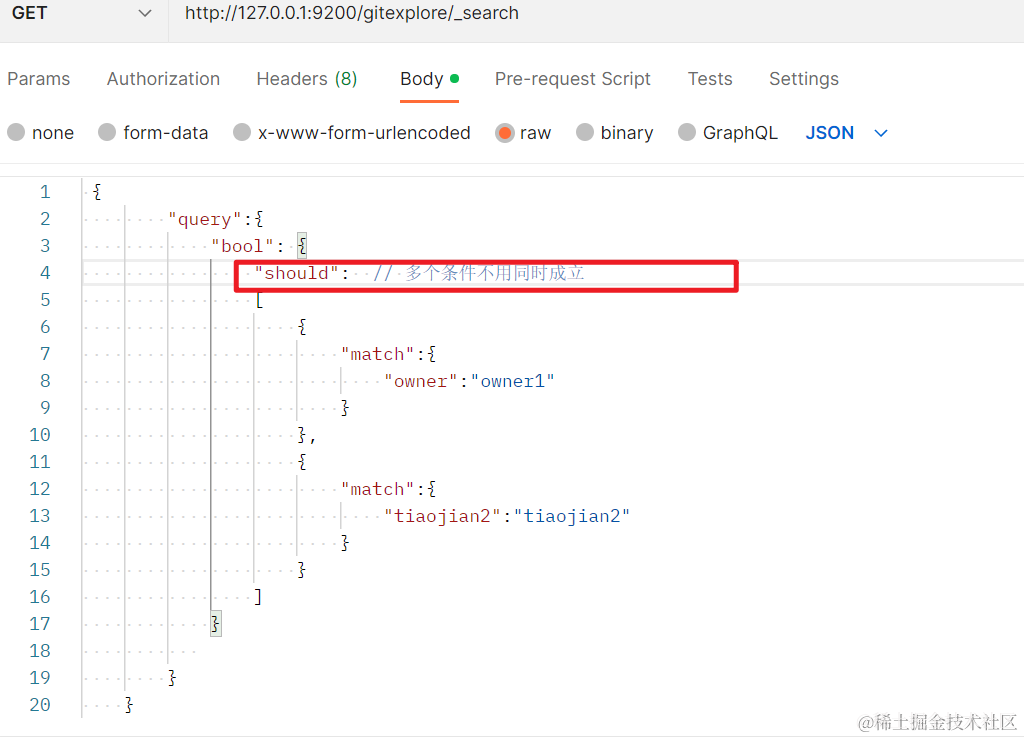This screenshot has height=739, width=1024.
Task: Click the "tiaojian2" value on line 13
Action: click(x=572, y=516)
